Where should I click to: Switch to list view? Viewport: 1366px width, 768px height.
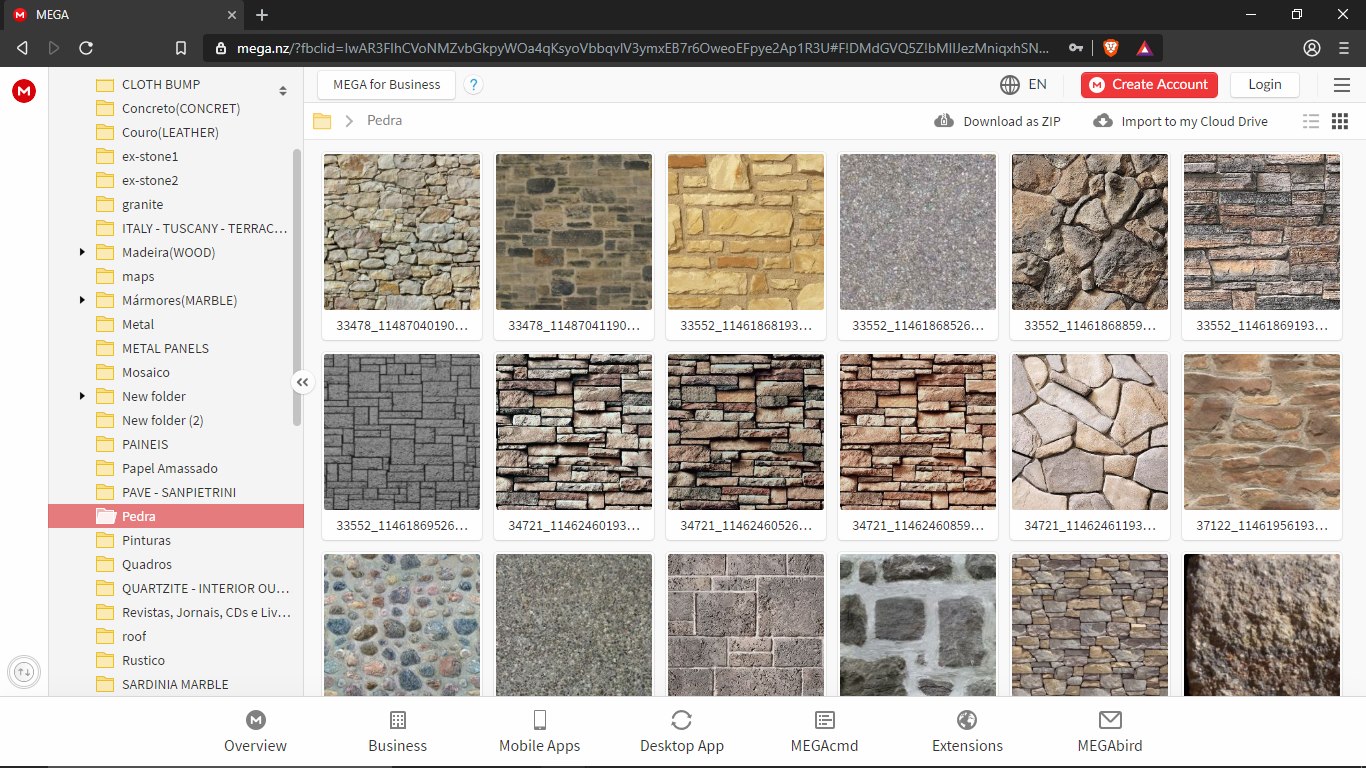1311,120
